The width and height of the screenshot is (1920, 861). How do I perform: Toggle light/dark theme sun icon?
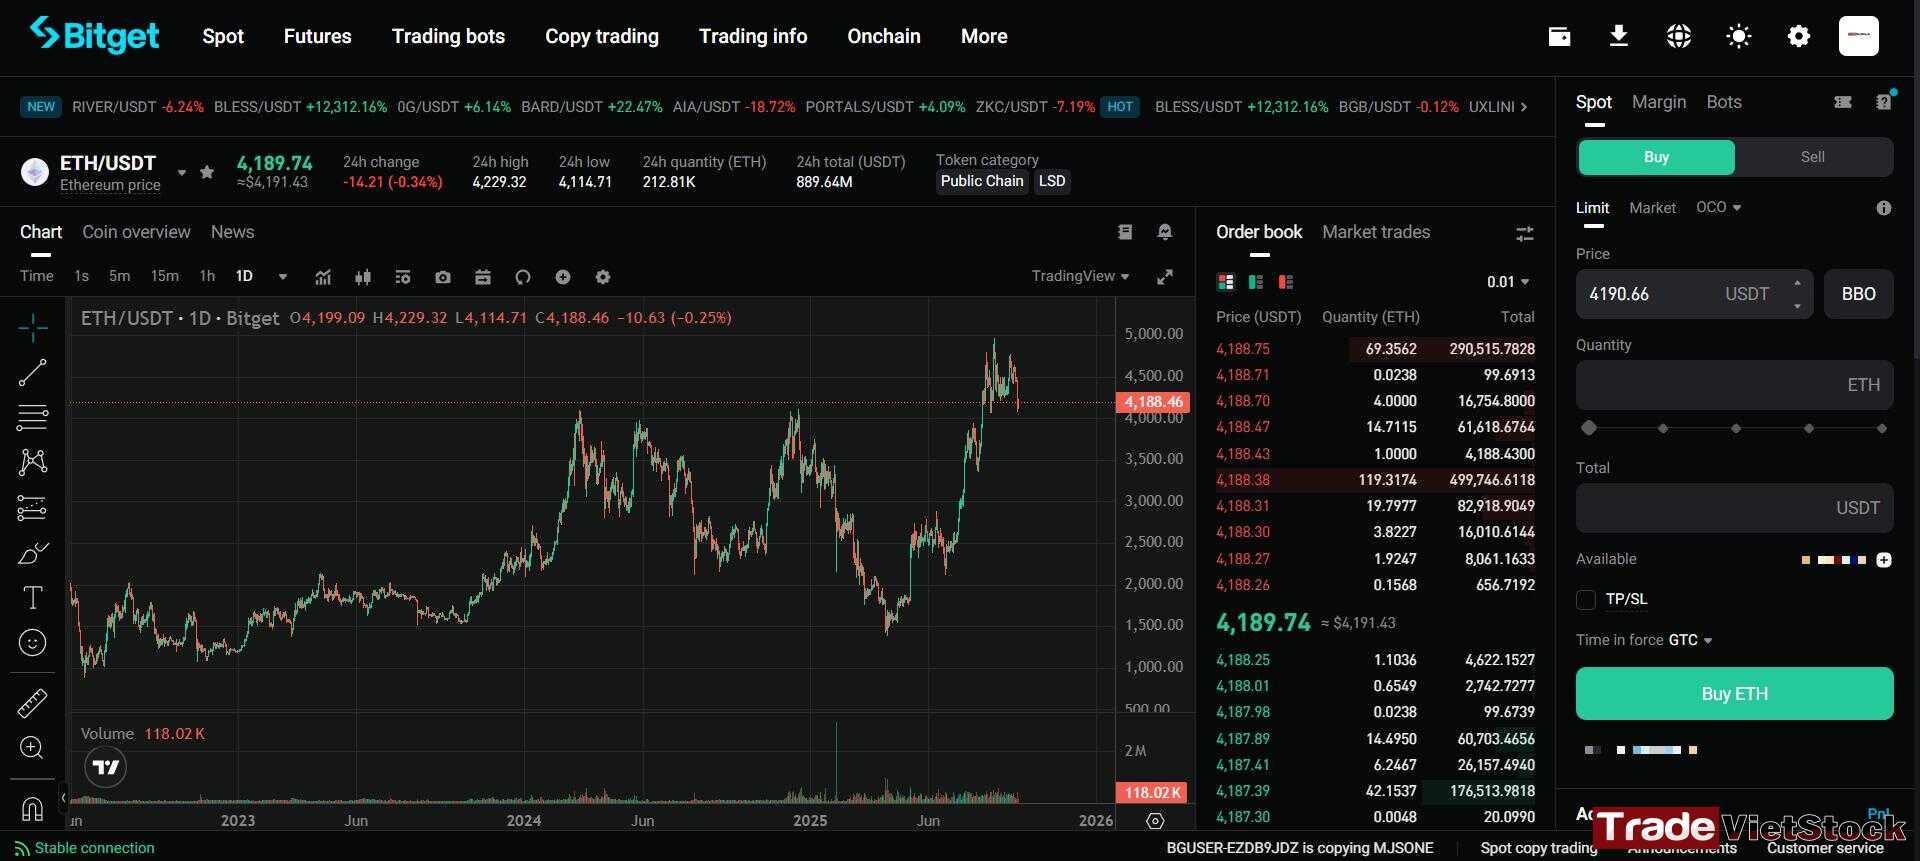point(1739,37)
